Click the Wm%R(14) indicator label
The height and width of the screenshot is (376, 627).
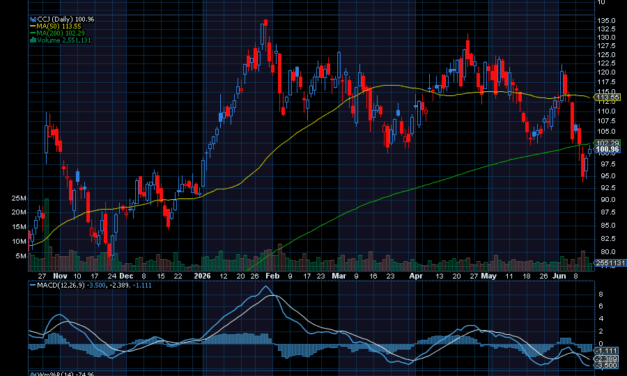click(62, 374)
